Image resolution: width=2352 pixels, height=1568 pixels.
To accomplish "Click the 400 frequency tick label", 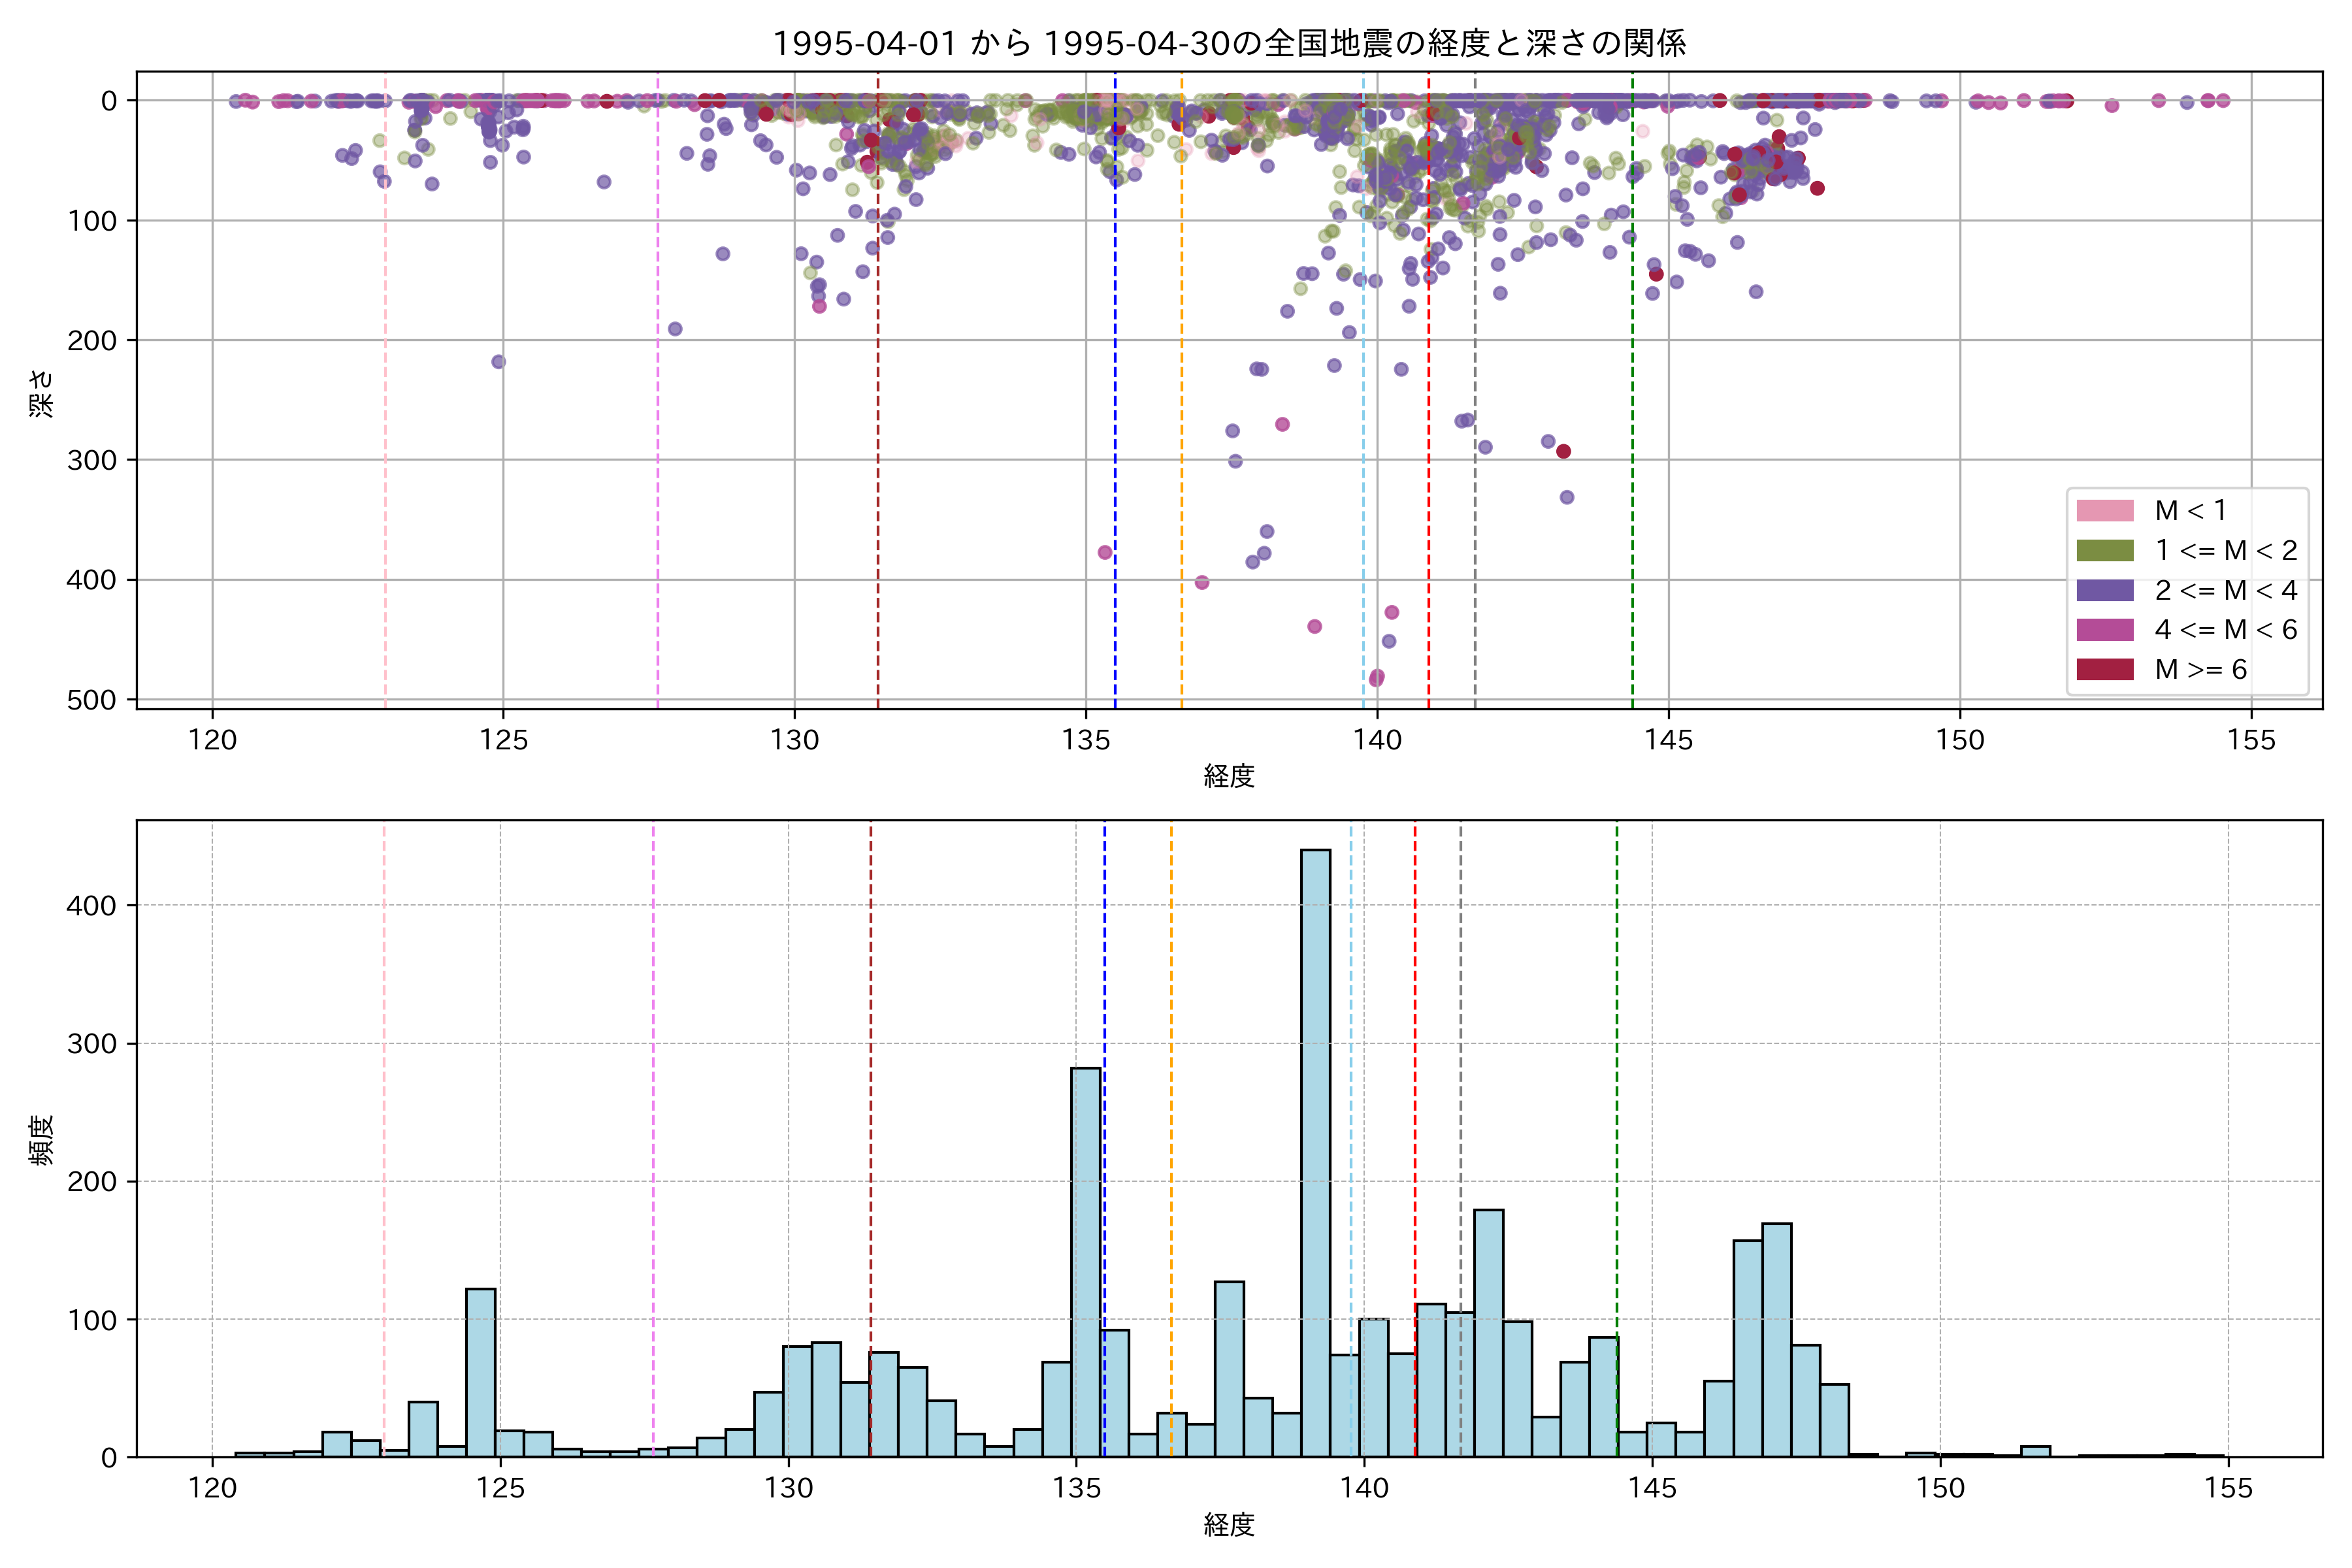I will (92, 906).
